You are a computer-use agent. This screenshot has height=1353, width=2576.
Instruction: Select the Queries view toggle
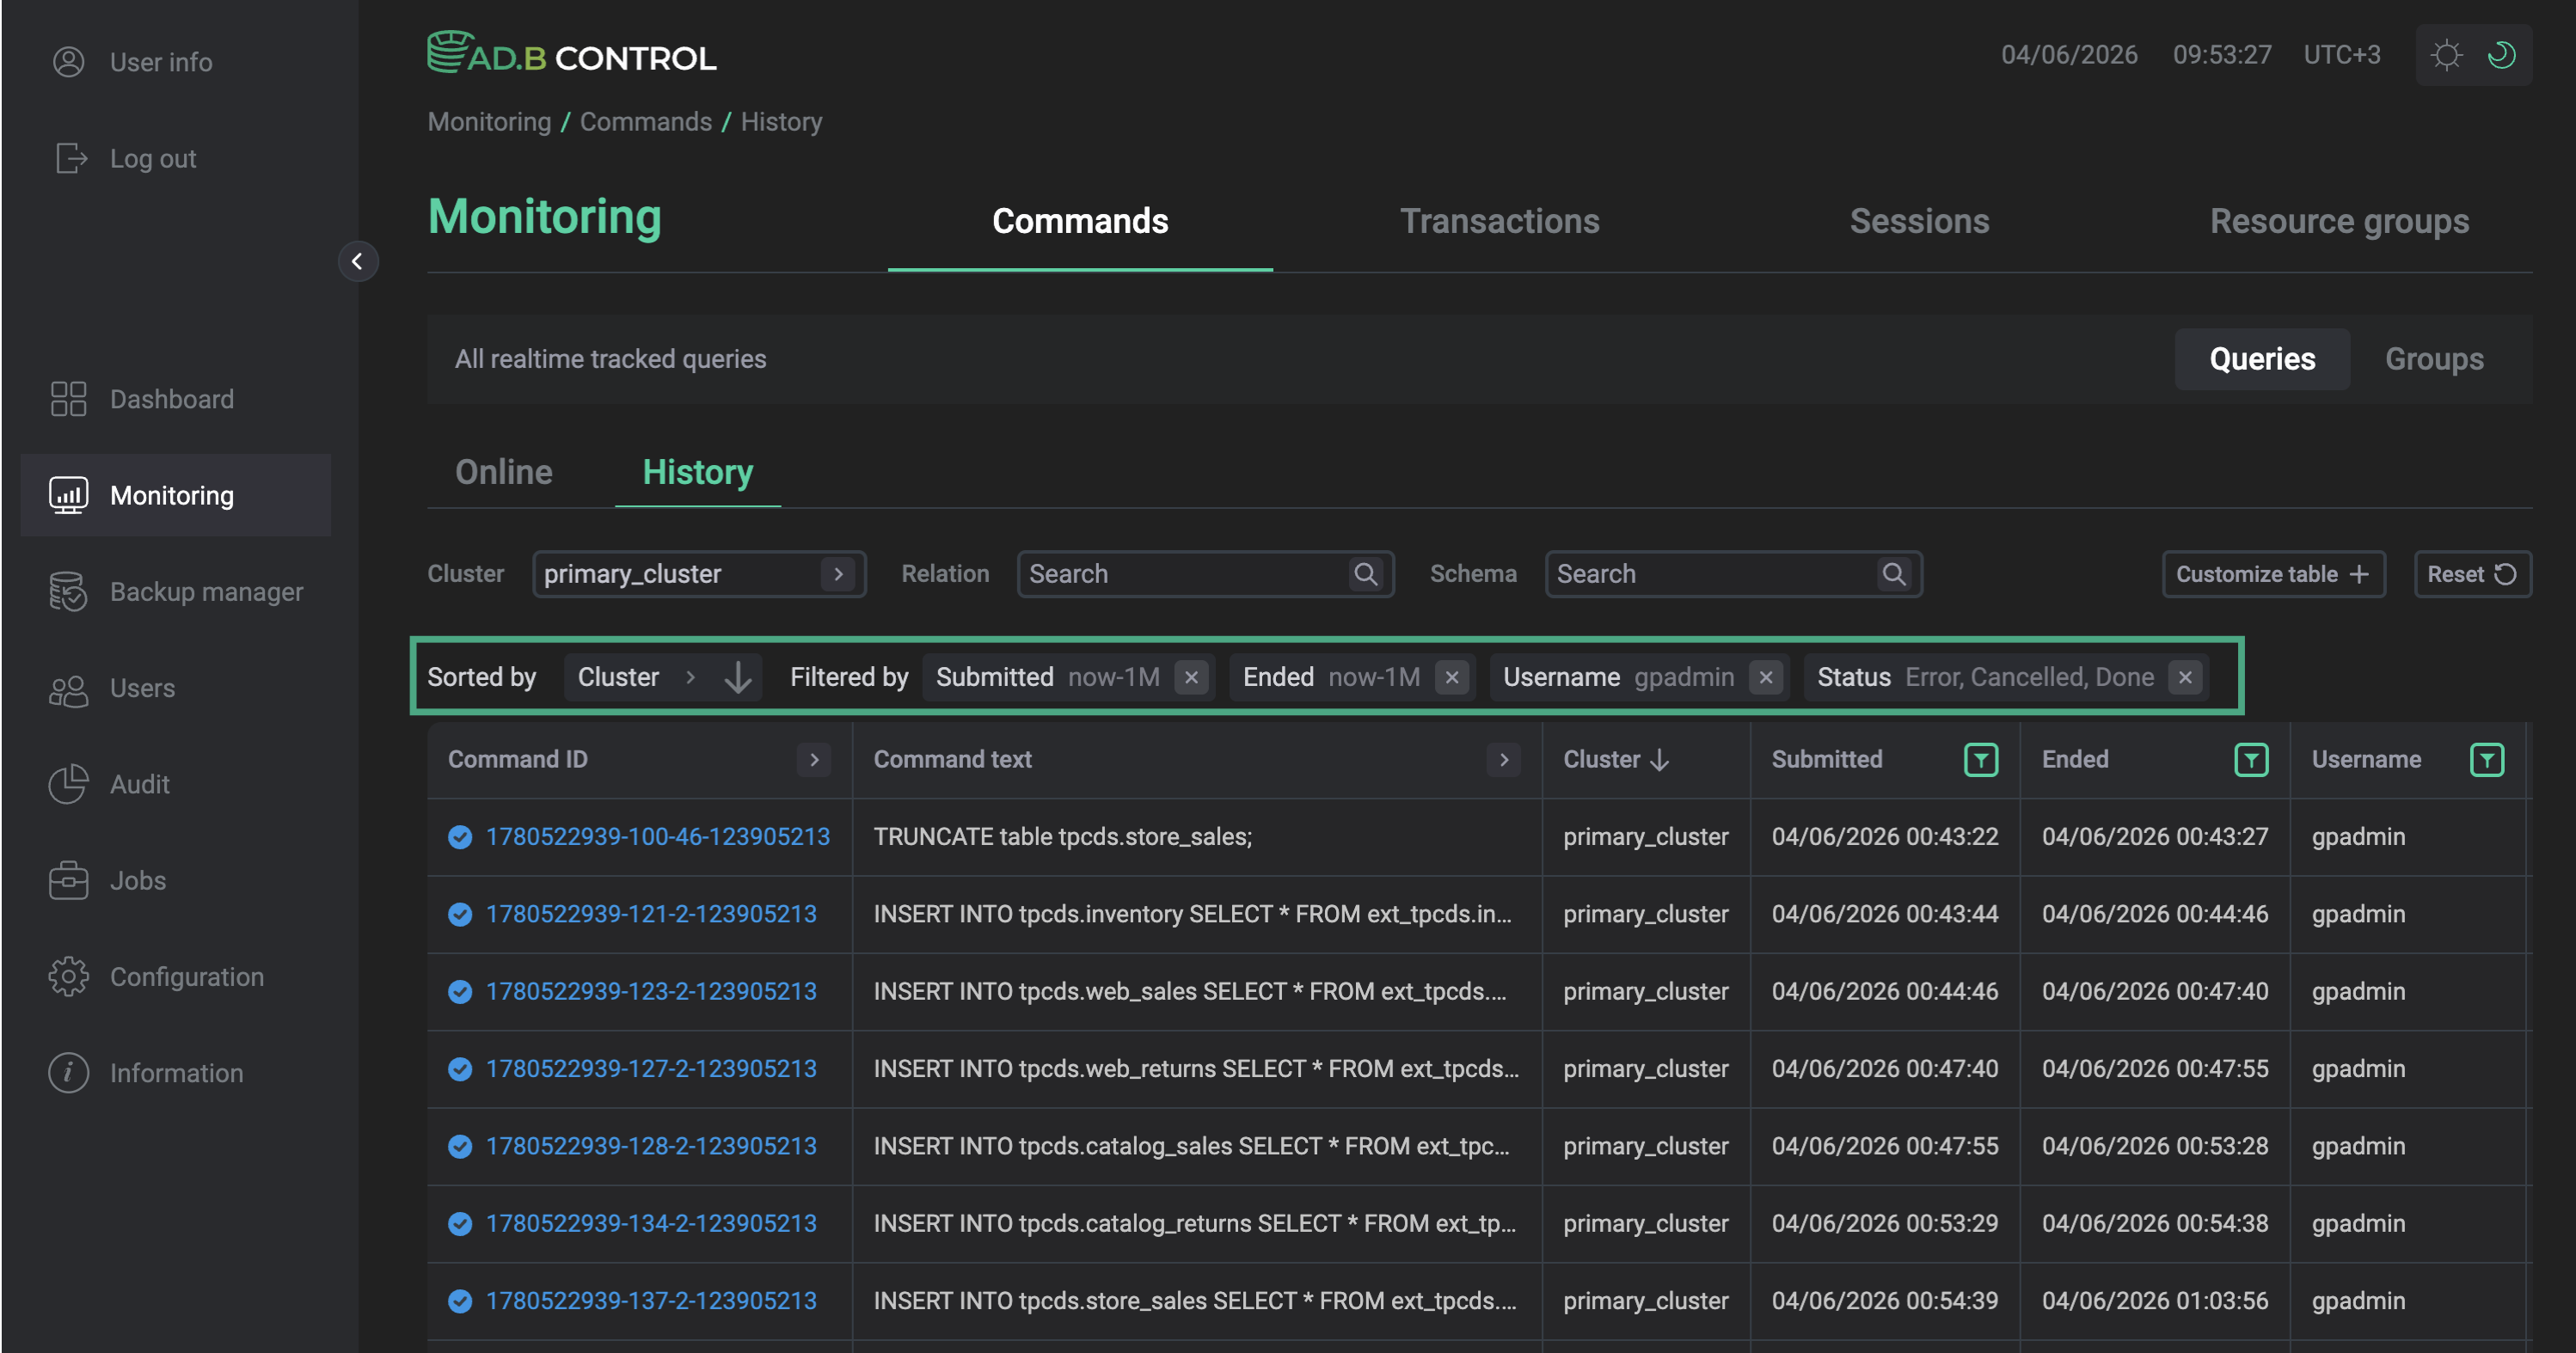coord(2262,359)
